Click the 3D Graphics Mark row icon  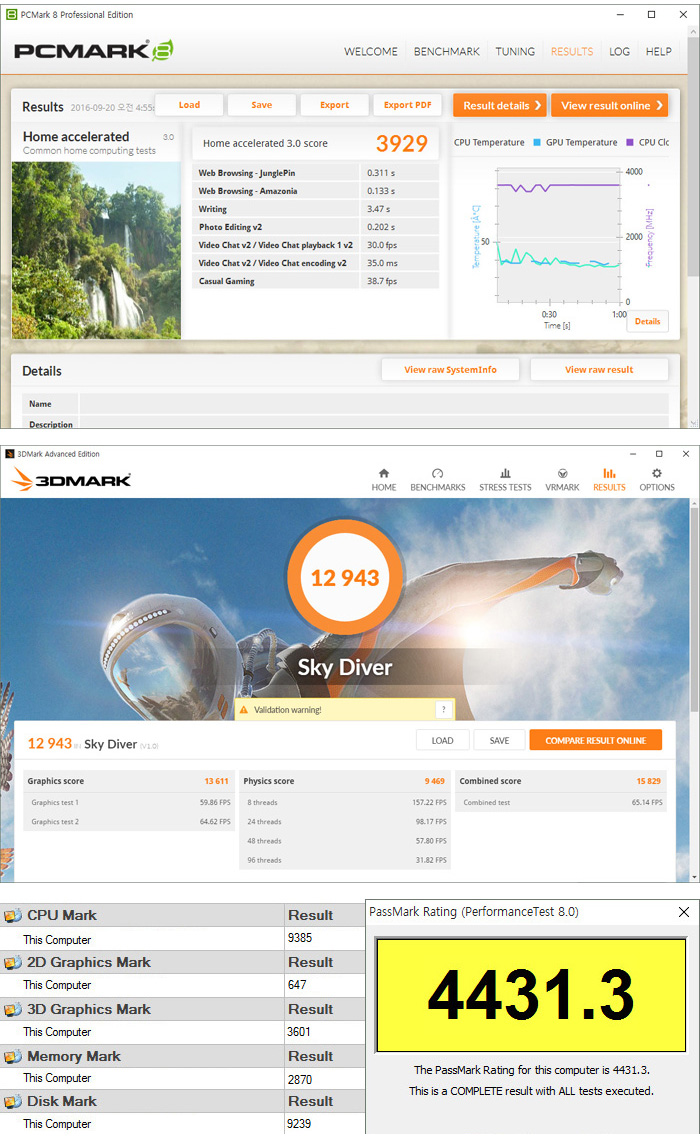tap(12, 1009)
